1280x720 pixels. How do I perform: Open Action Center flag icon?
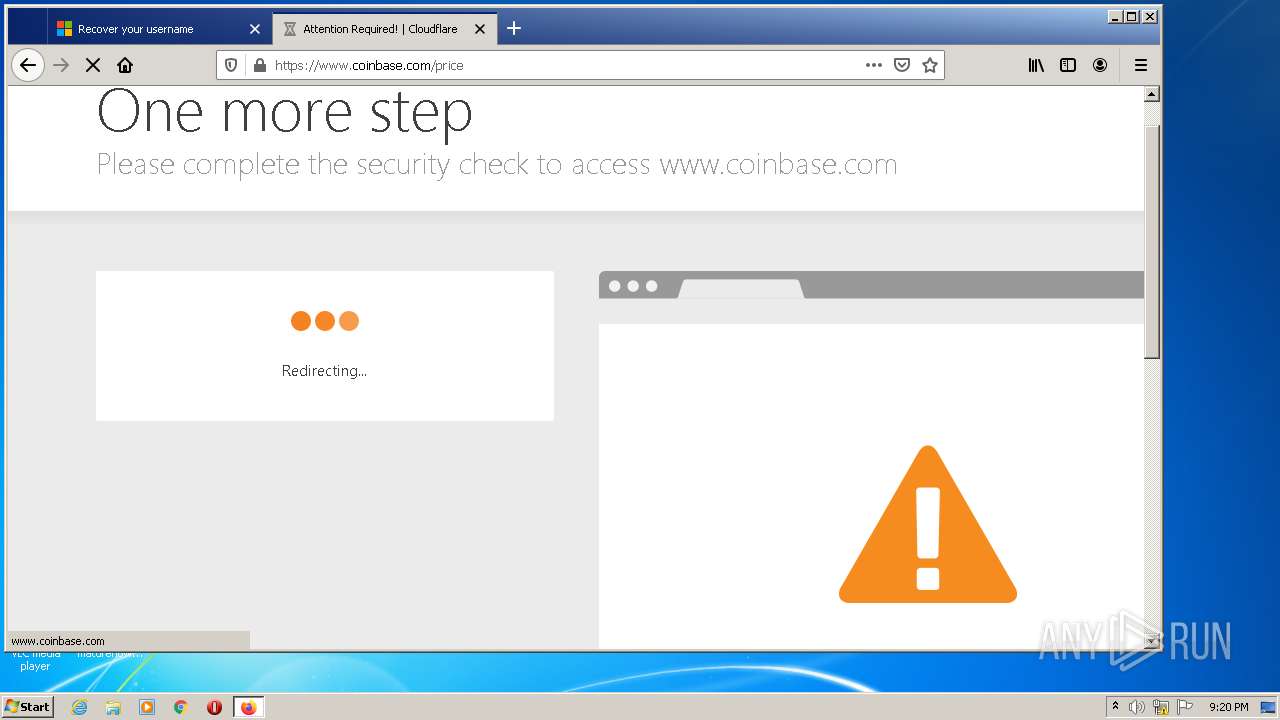1185,707
